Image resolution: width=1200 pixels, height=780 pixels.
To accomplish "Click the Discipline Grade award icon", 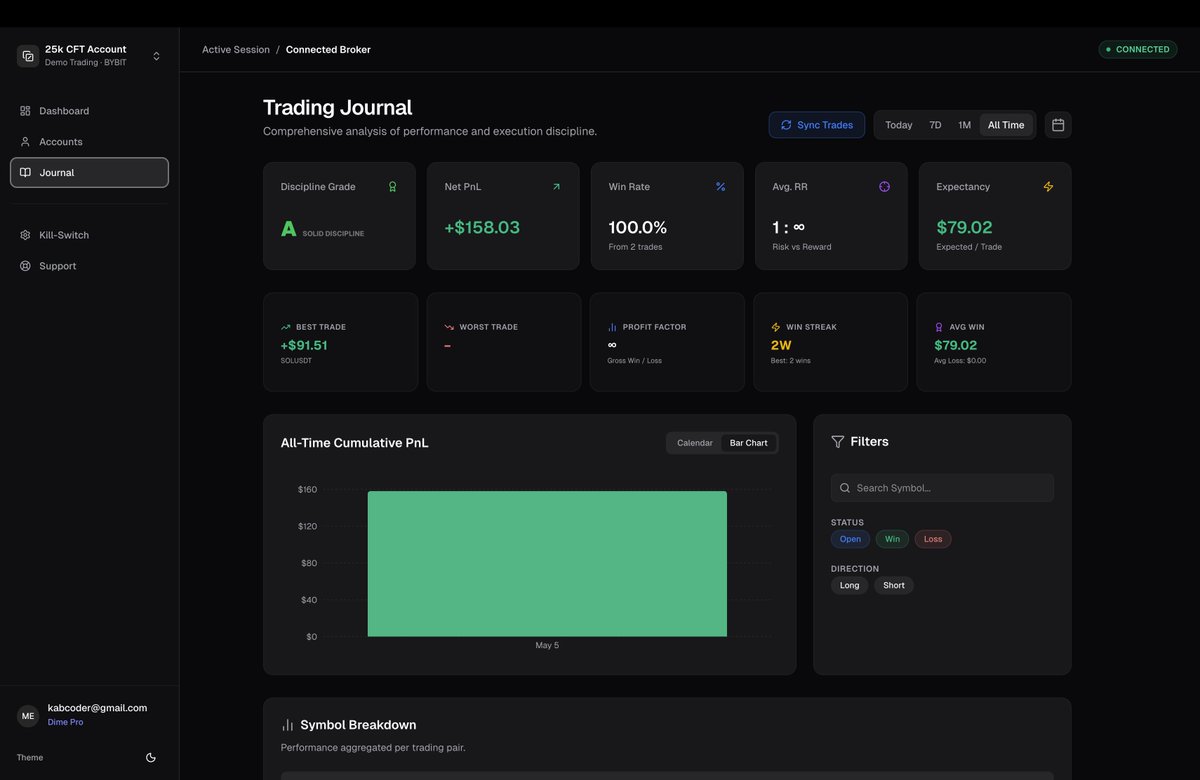I will (x=392, y=187).
